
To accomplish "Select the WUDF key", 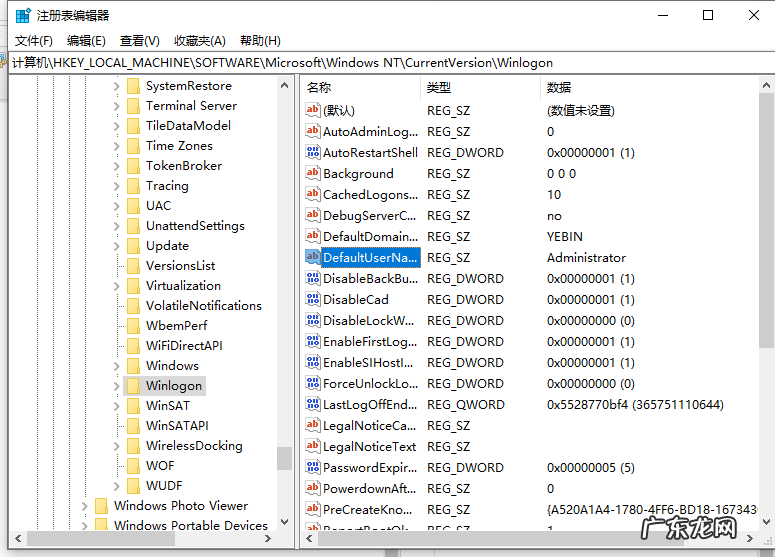I will click(x=164, y=486).
